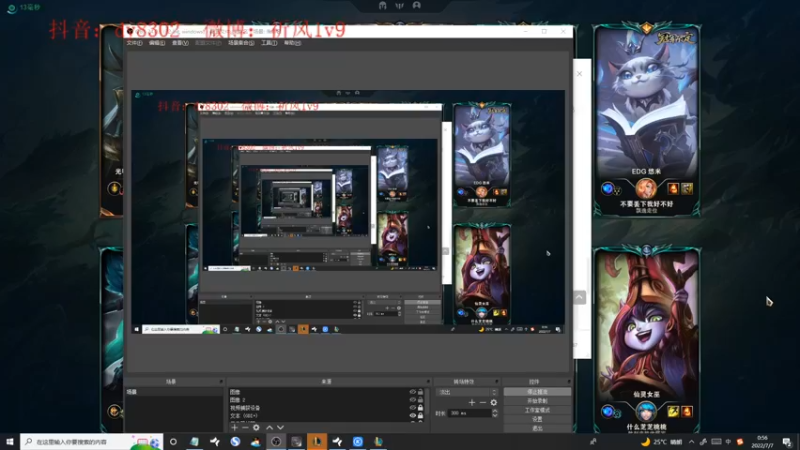Add a scene transition with plus icon
This screenshot has width=800, height=450.
pyautogui.click(x=471, y=403)
